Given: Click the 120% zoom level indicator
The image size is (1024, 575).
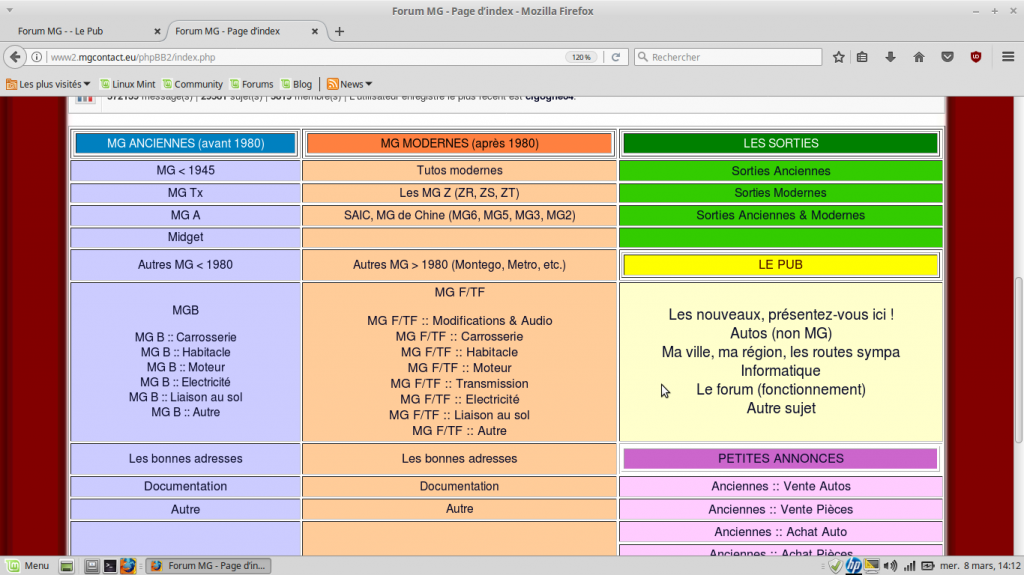Looking at the screenshot, I should [581, 57].
